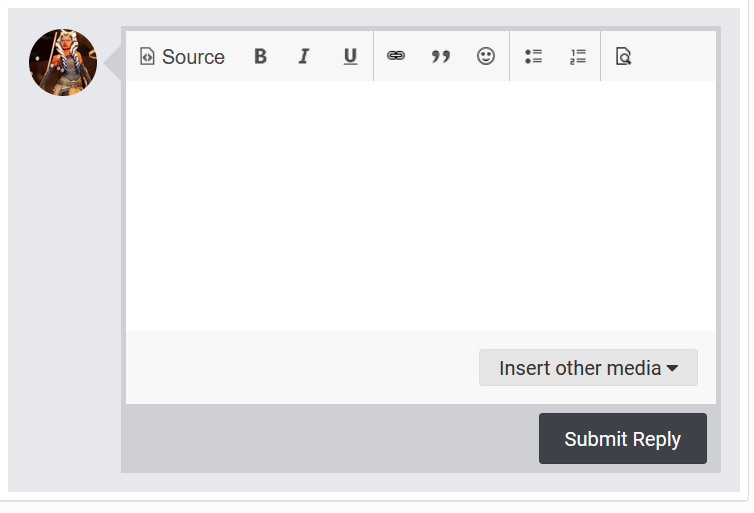Click the "Insert other media" text label
Screen dimensions: 754x513
point(580,368)
